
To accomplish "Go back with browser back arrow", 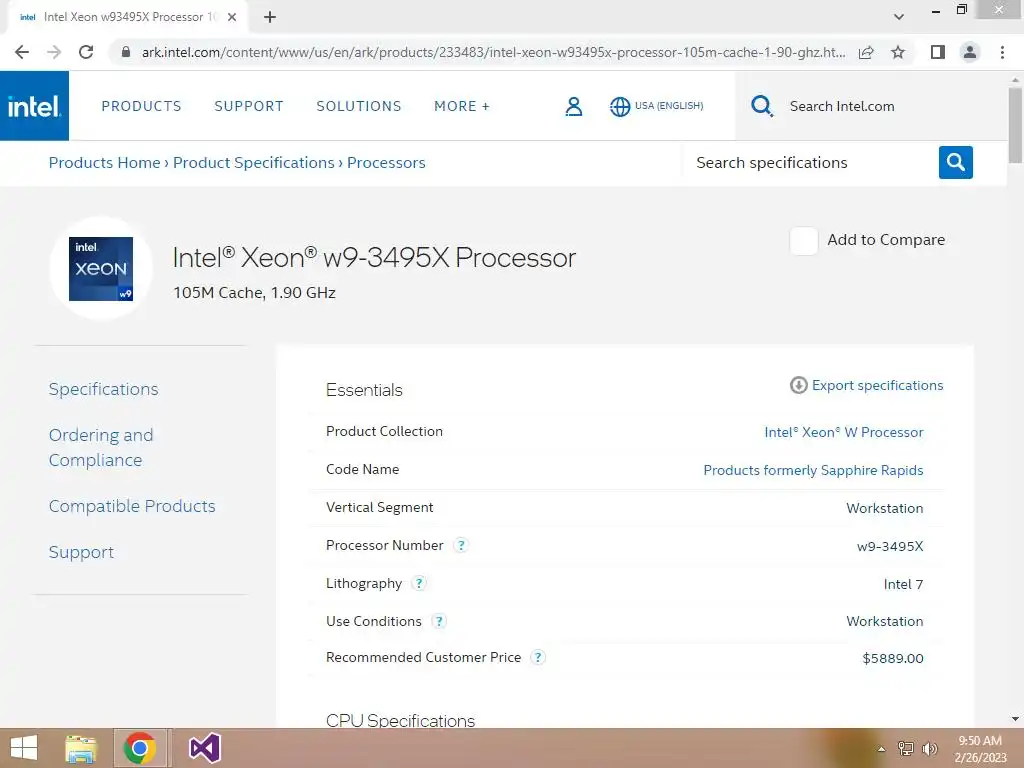I will click(x=22, y=52).
